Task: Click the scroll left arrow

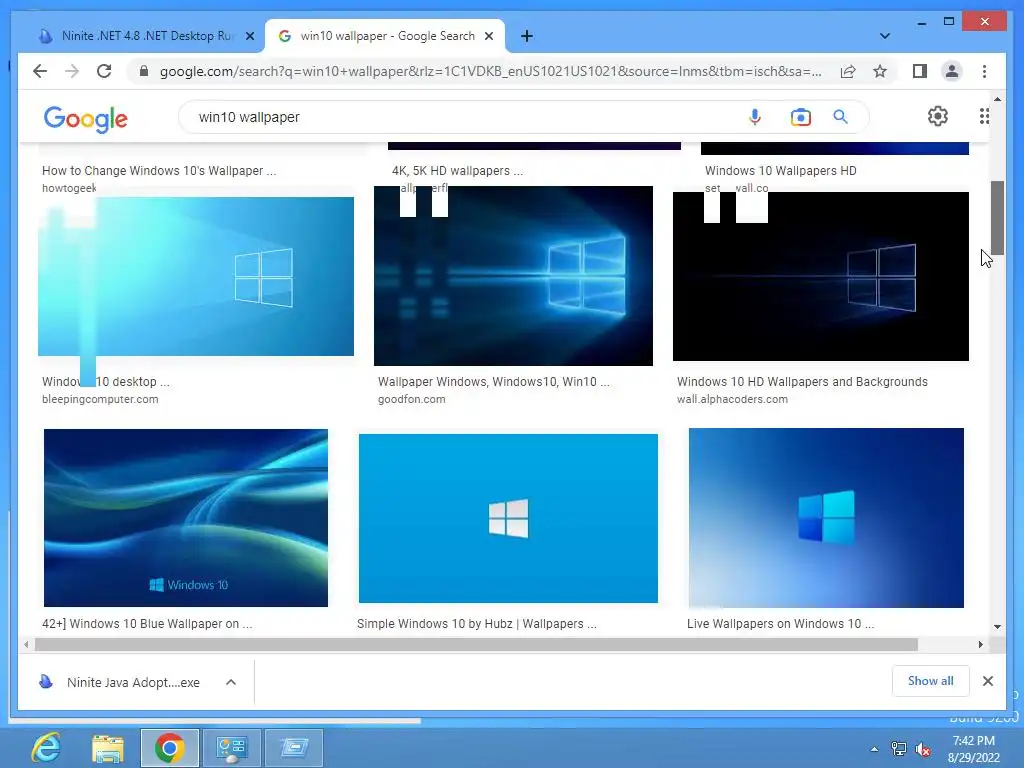Action: 25,645
